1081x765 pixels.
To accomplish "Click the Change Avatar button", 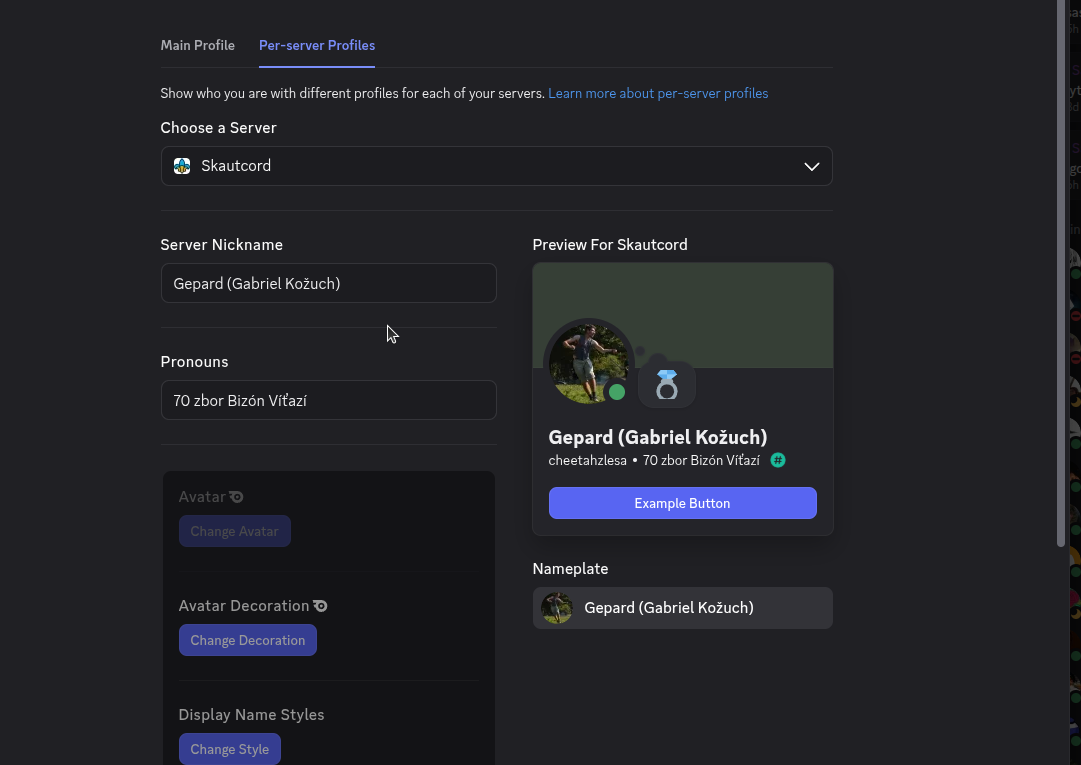I will coord(234,531).
